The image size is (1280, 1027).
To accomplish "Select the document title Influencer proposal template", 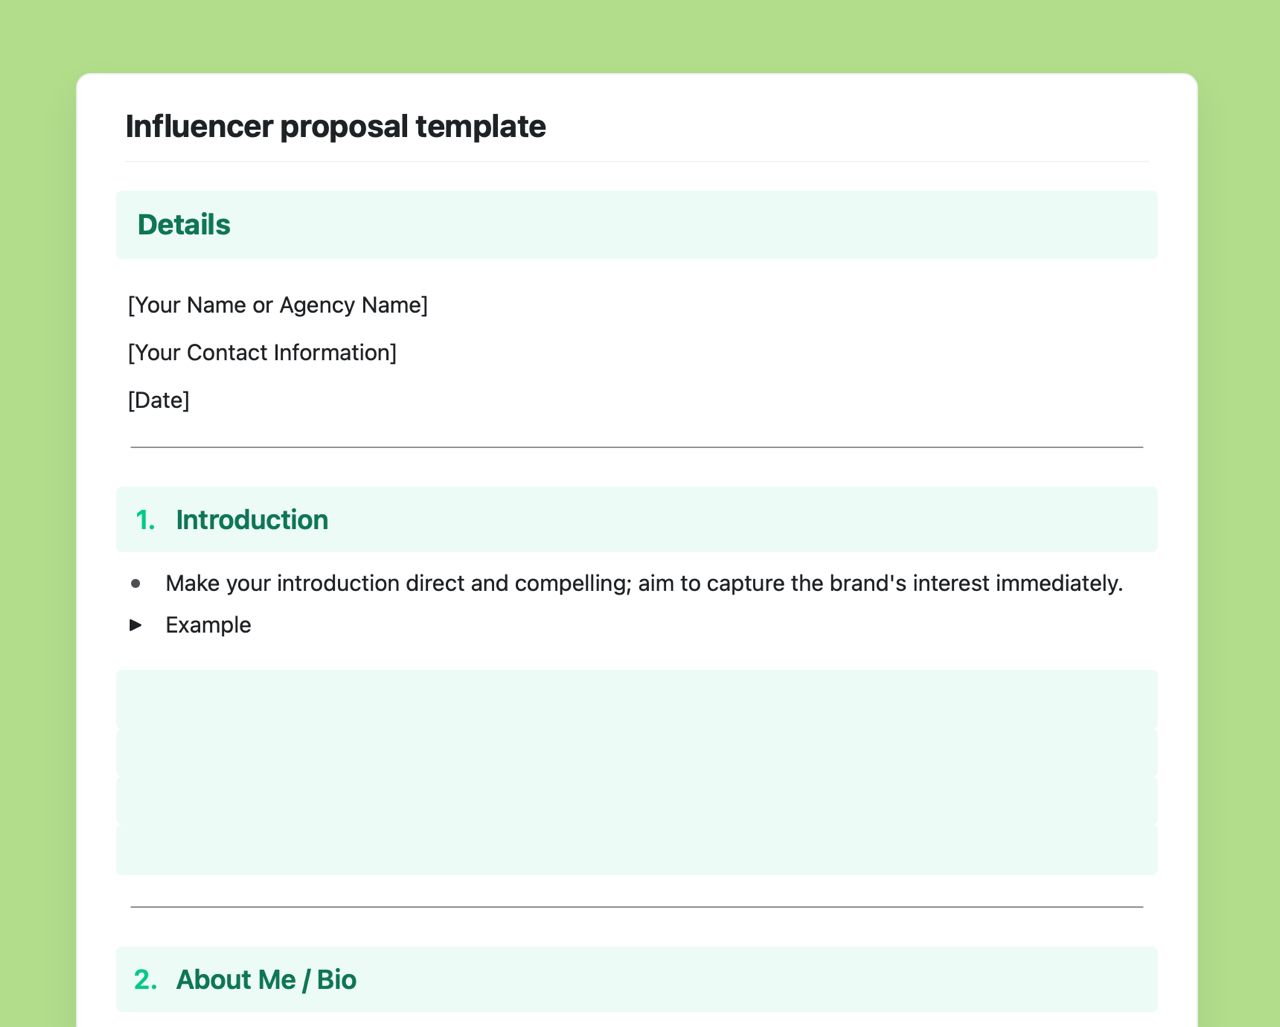I will pos(336,126).
